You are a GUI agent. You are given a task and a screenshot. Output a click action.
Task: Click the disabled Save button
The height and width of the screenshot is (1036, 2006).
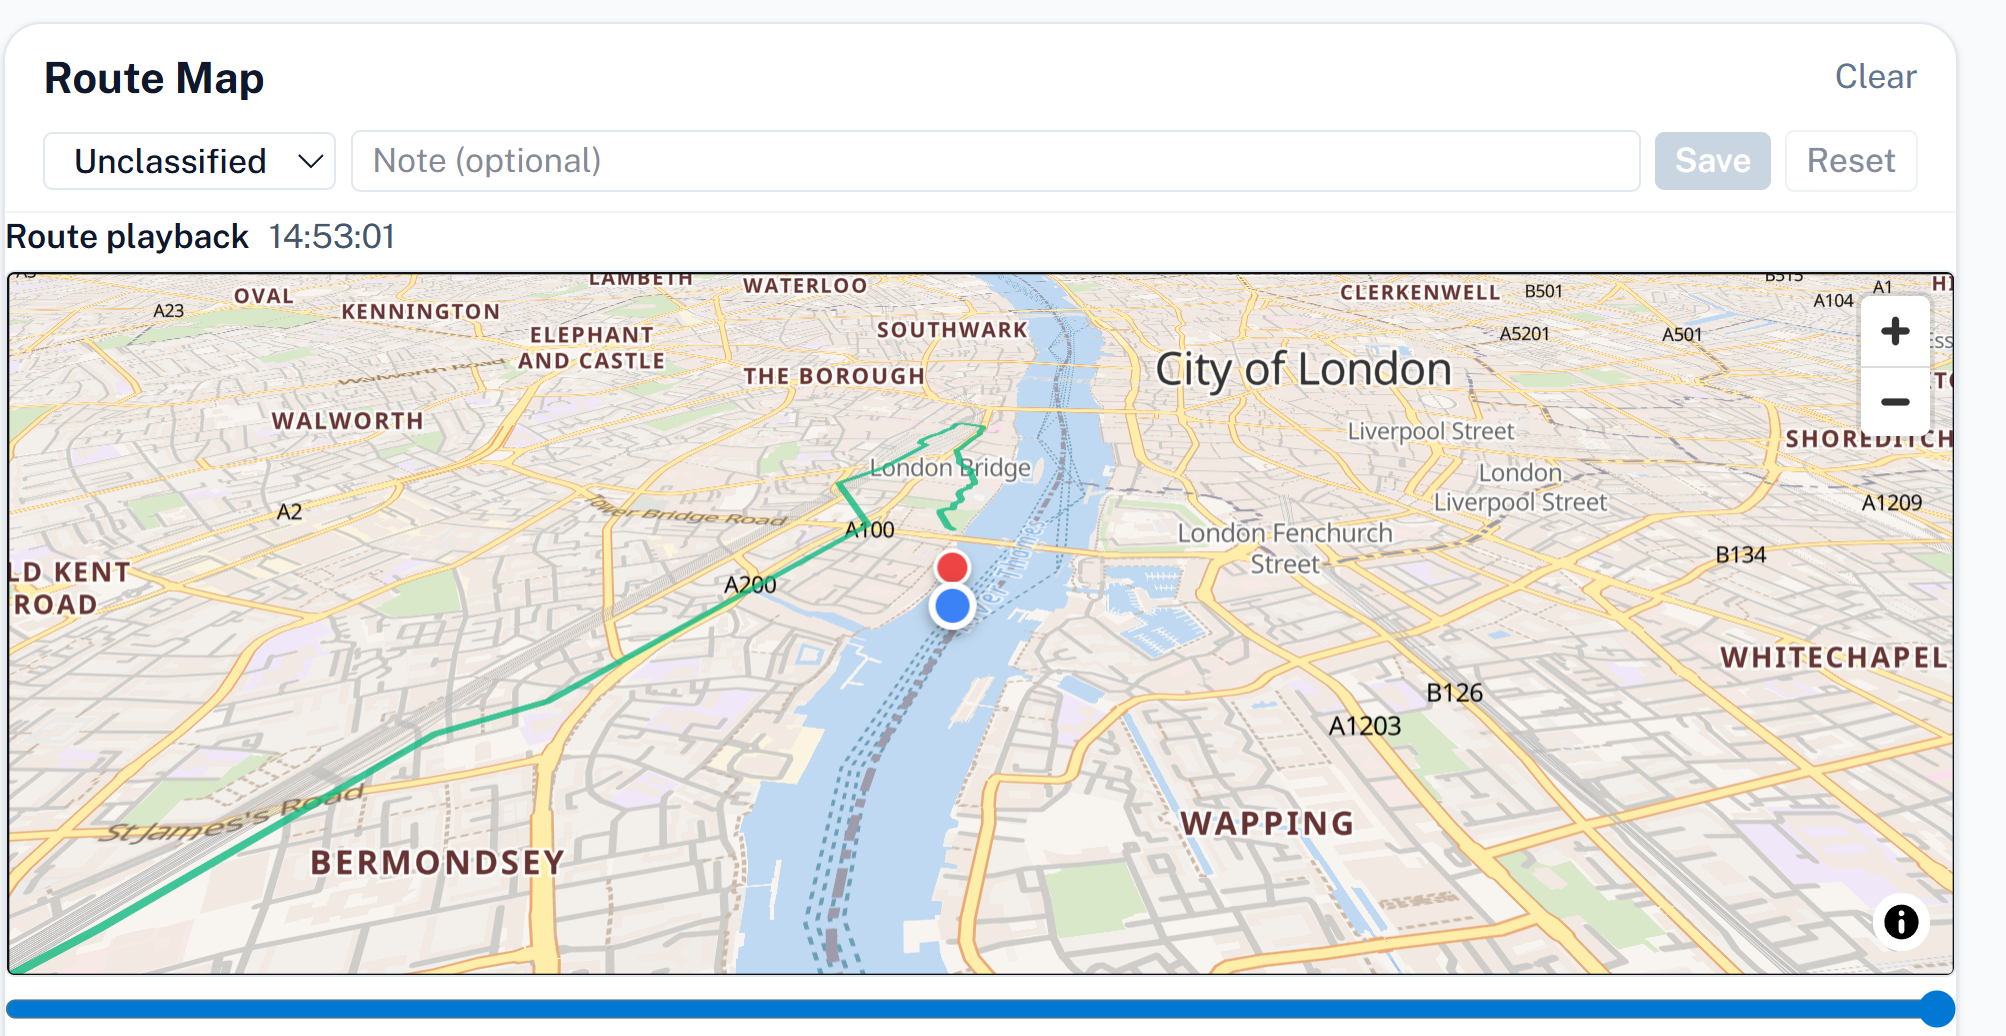[x=1712, y=160]
